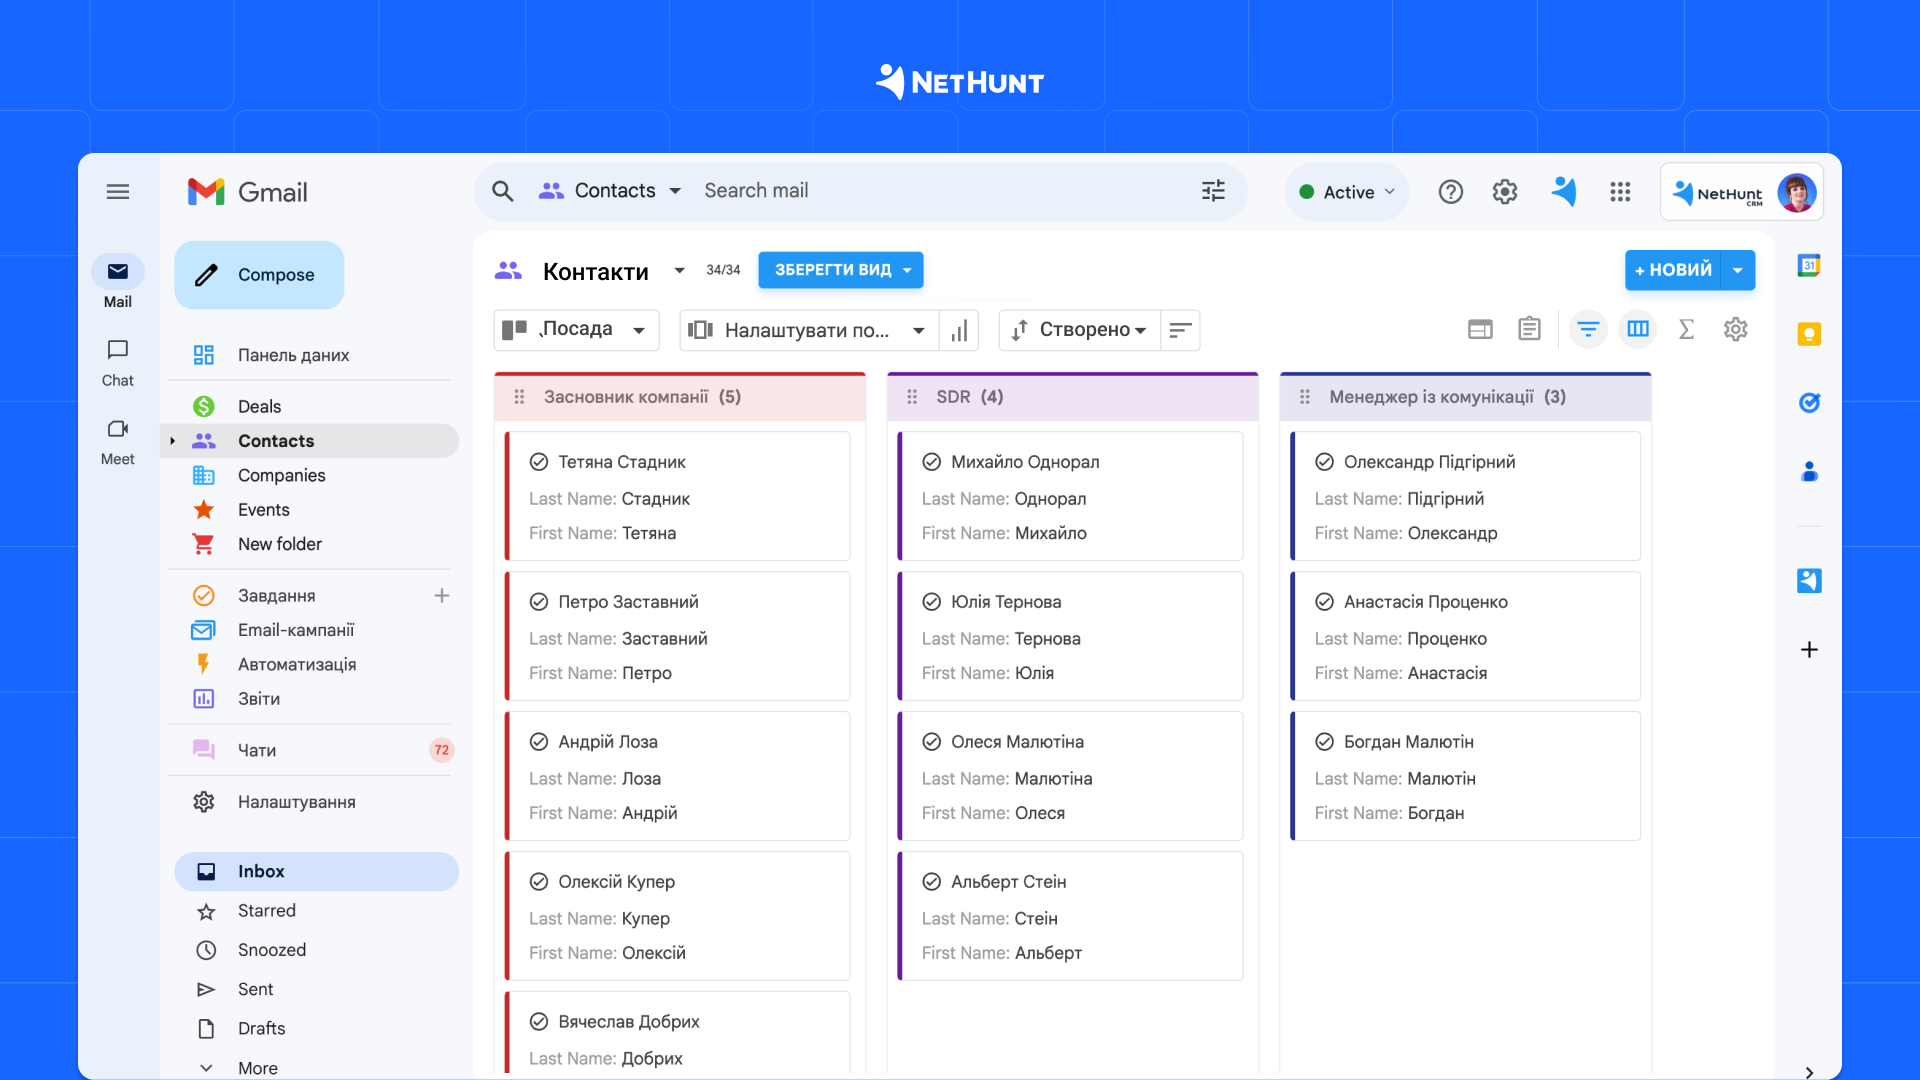Screen dimensions: 1920x1080
Task: Open Google Tasks side panel icon
Action: [1808, 403]
